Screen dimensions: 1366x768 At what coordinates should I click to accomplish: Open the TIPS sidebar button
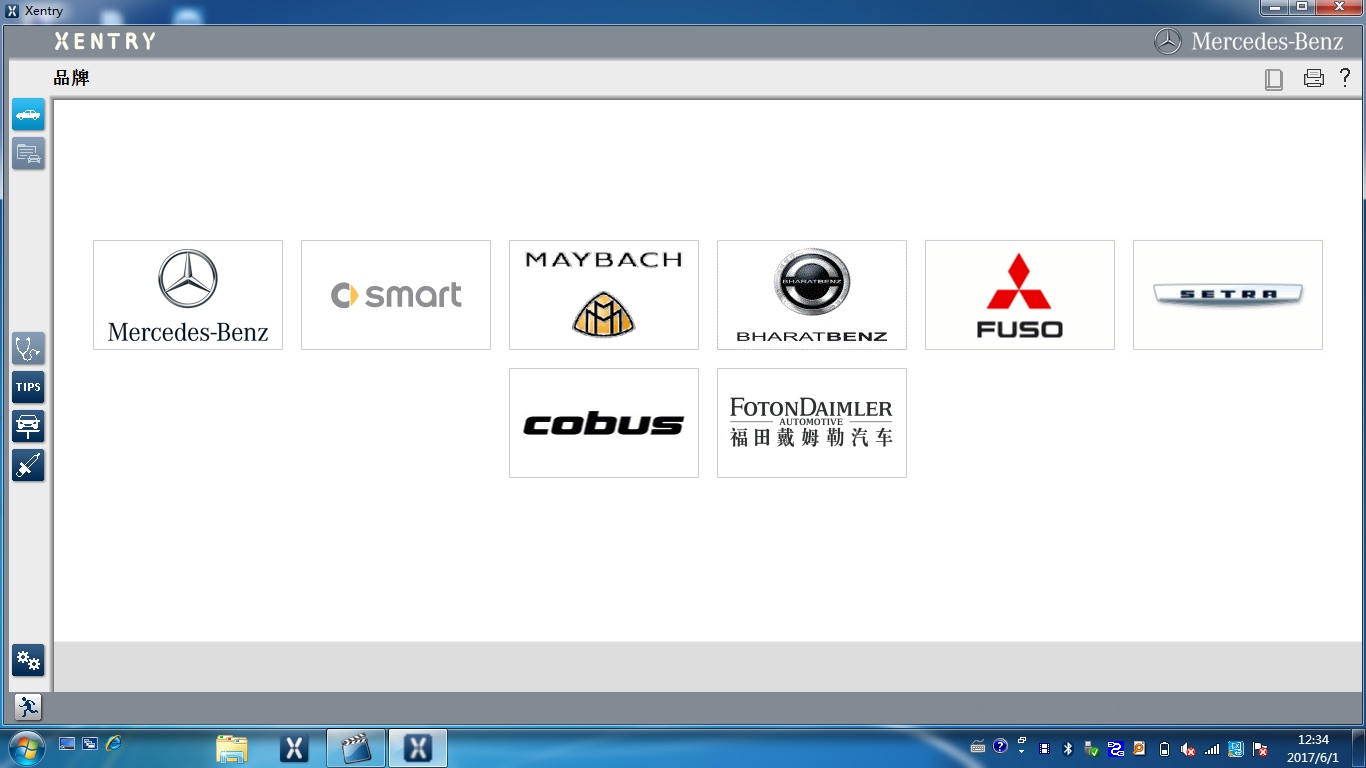point(28,388)
